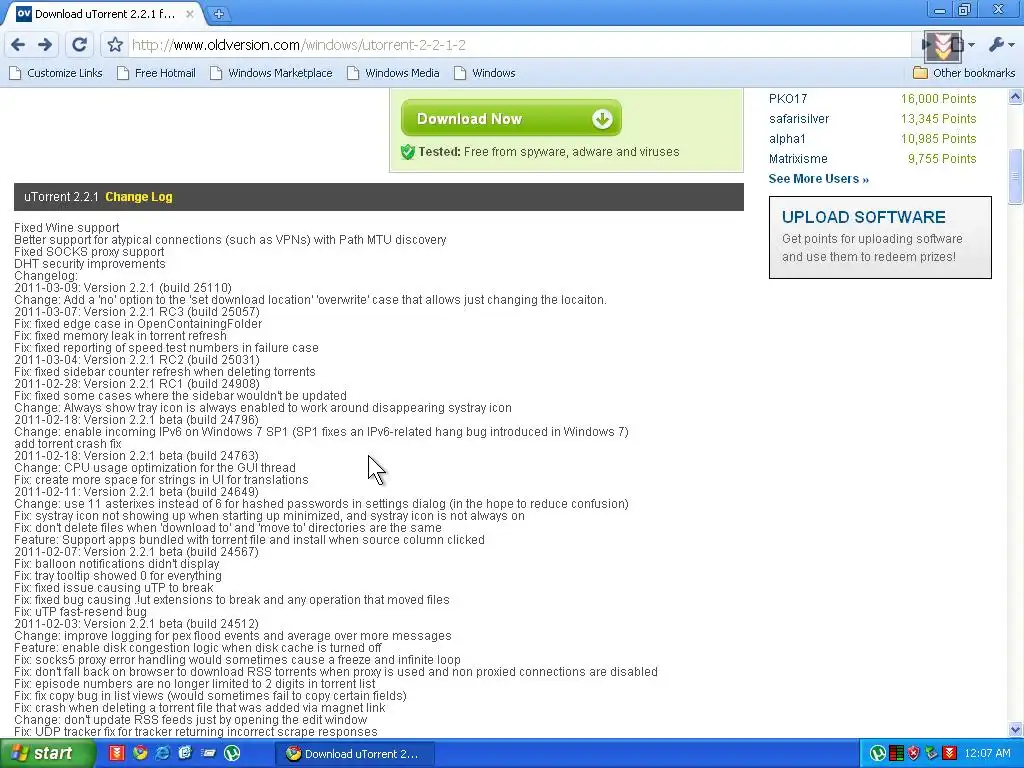This screenshot has height=768, width=1024.
Task: Click 'Version 2.2.1 RC1 (build 24908)' line
Action: click(136, 384)
